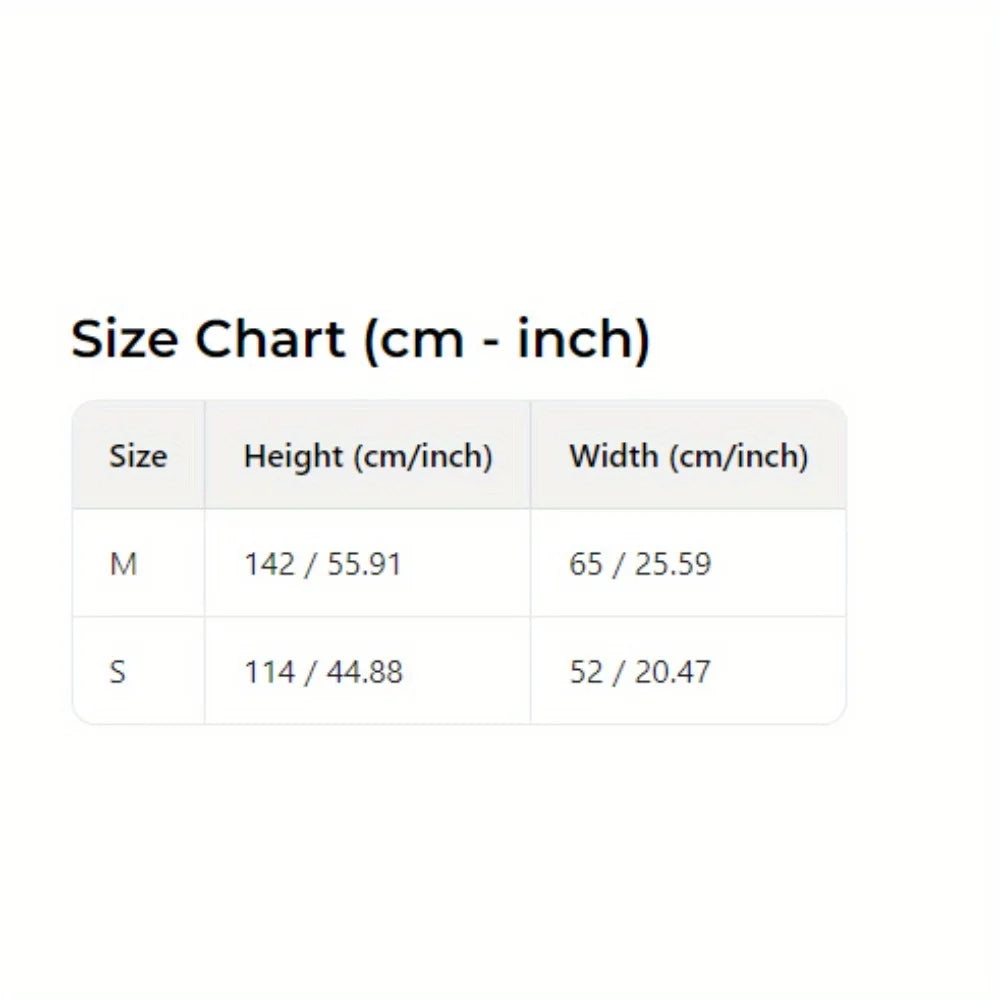The image size is (1000, 1000).
Task: Click the 20.47 inch width value
Action: pyautogui.click(x=673, y=671)
